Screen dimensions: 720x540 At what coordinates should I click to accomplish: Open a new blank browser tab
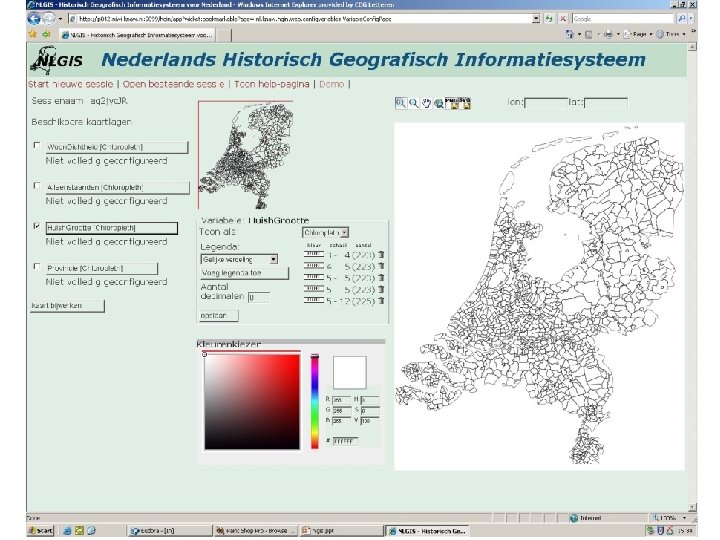223,35
